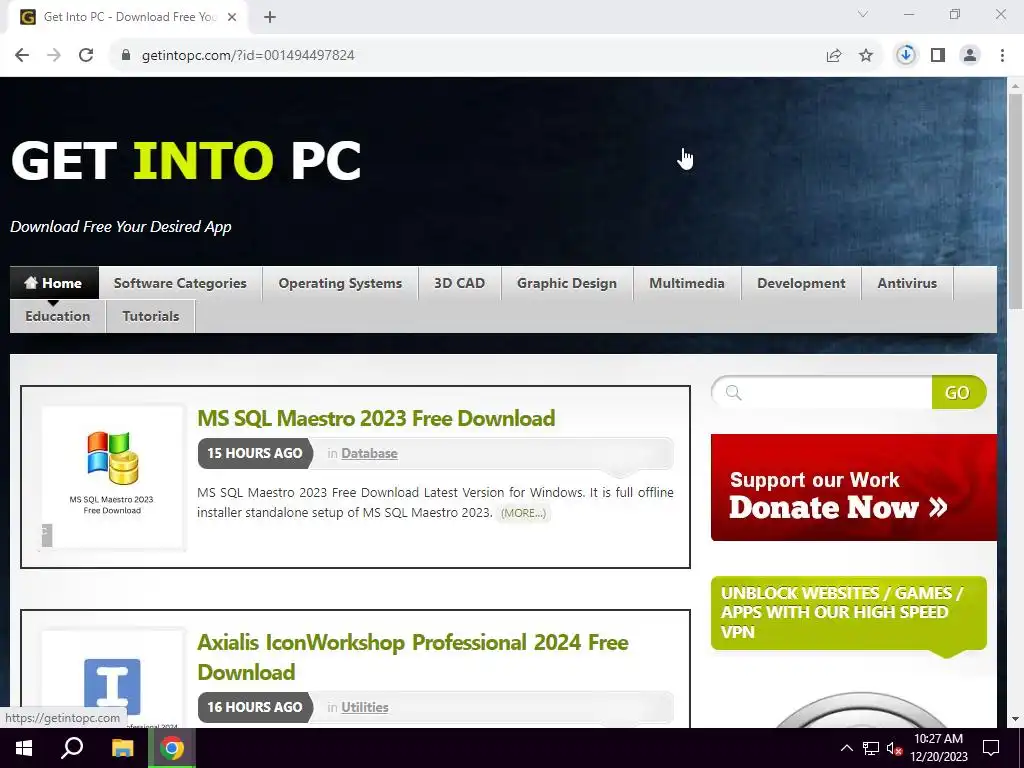Open the Windows Start menu
The width and height of the screenshot is (1024, 768).
[24, 748]
